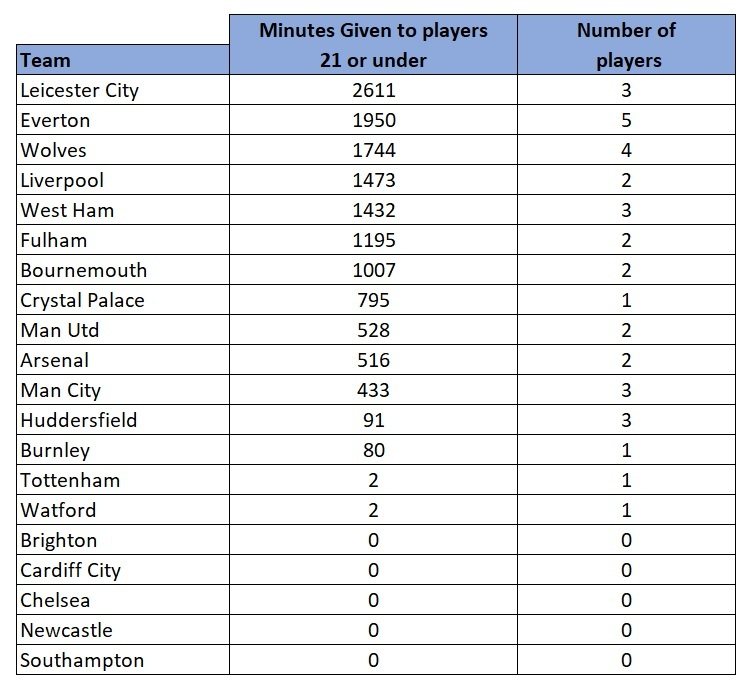The height and width of the screenshot is (684, 749).
Task: Click the Number of players header
Action: pos(628,45)
